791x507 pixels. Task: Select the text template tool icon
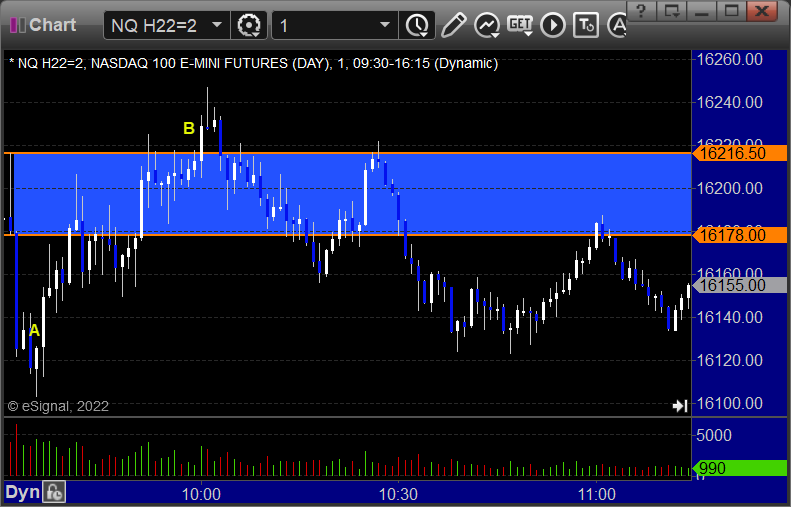(x=586, y=25)
